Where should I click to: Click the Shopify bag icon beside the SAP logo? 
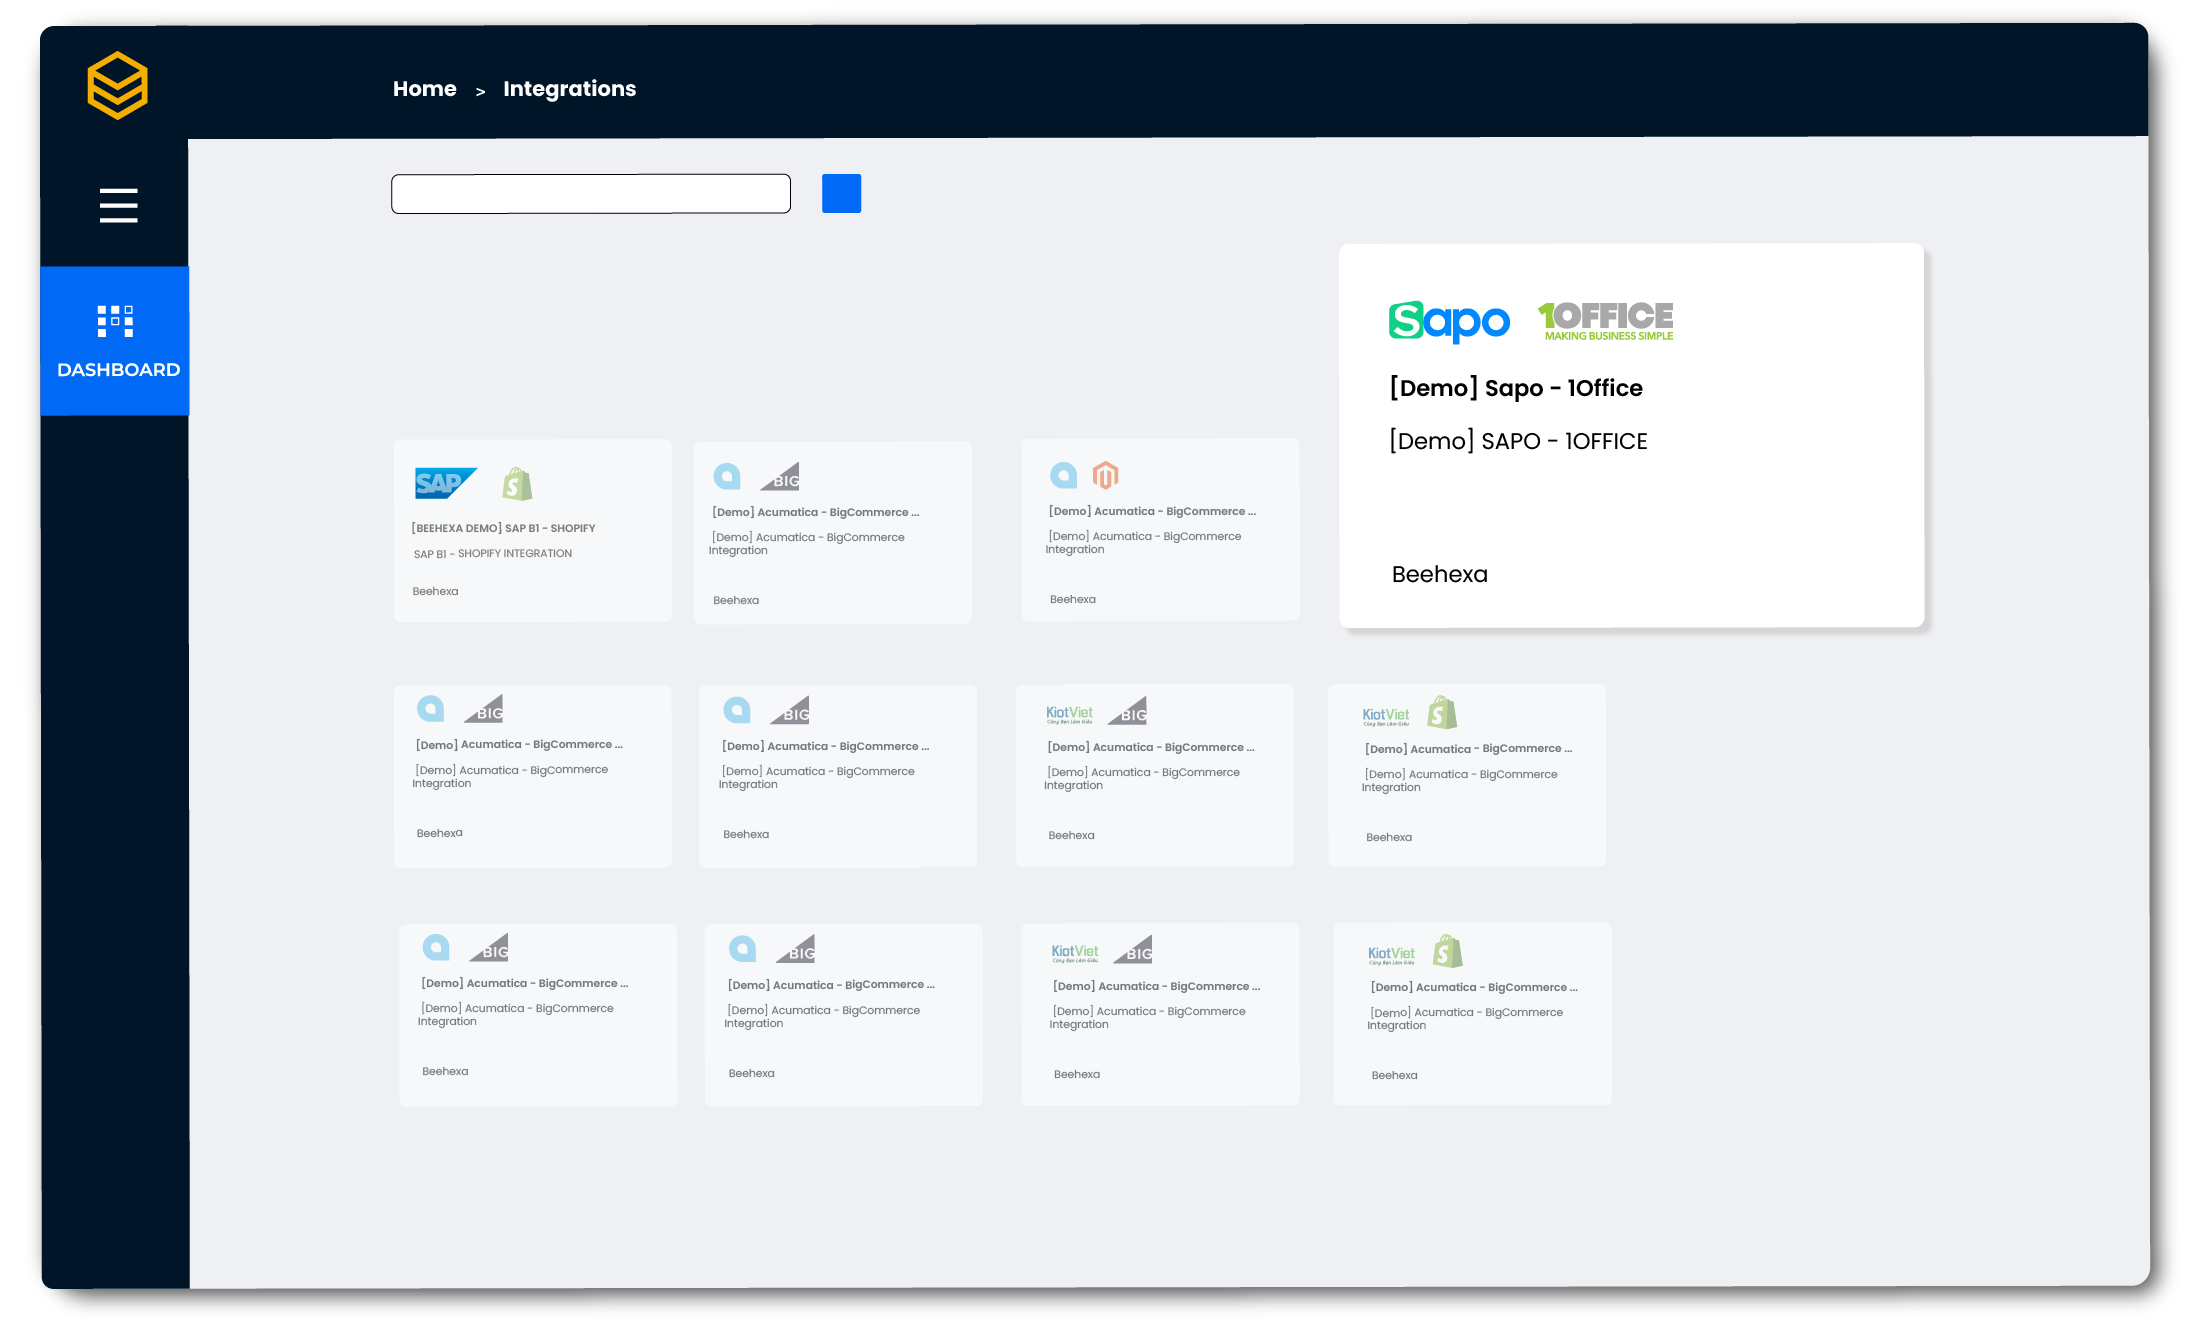[x=517, y=484]
